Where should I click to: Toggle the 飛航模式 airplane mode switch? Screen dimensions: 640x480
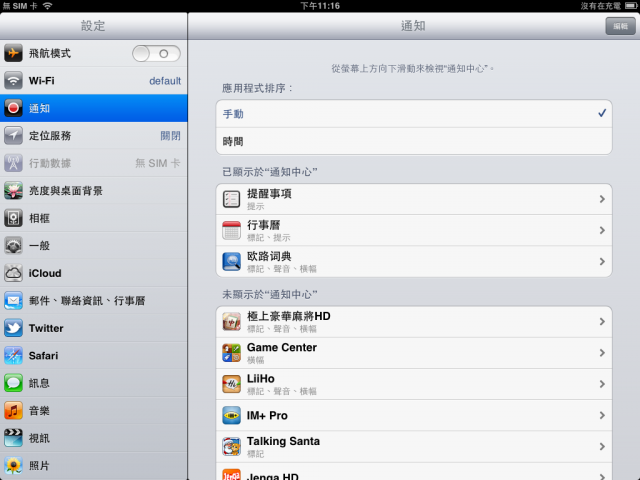point(156,53)
